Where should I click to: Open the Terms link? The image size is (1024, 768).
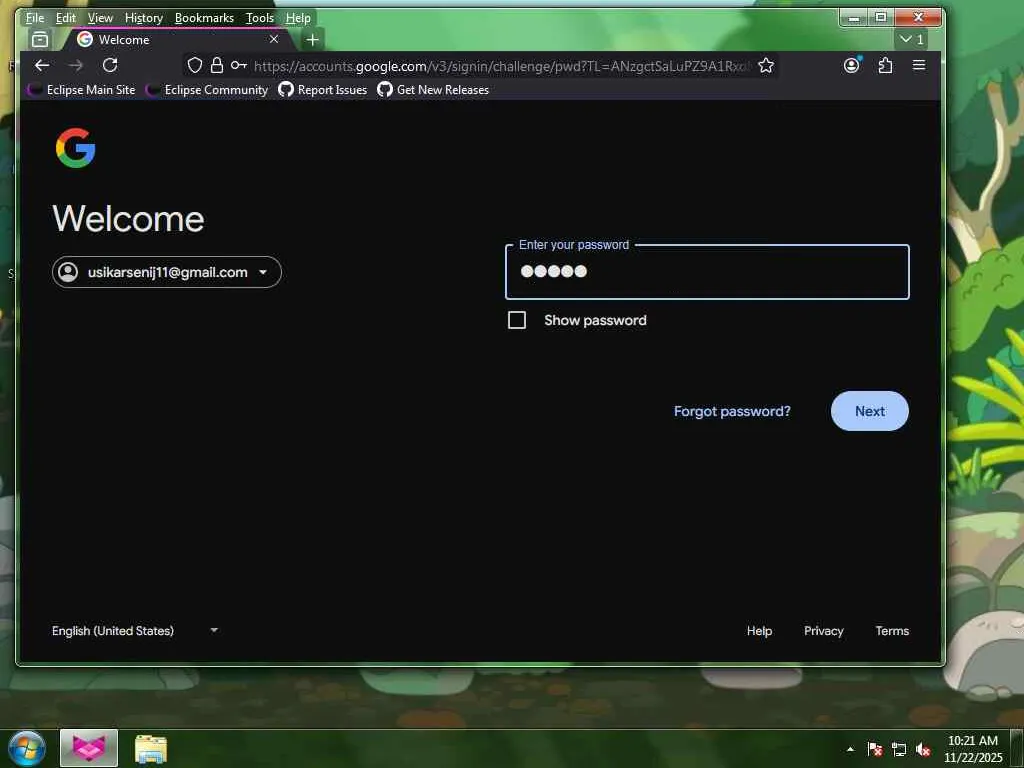pyautogui.click(x=892, y=631)
